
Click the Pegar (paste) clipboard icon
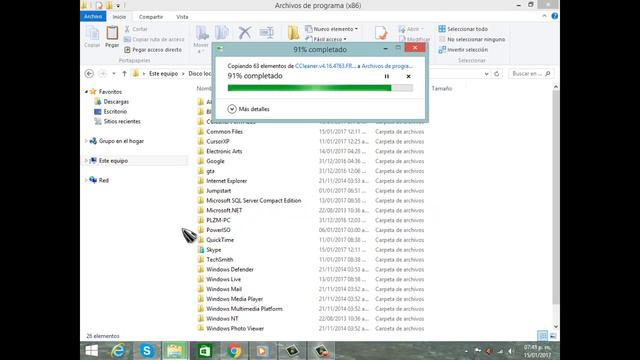coord(112,33)
